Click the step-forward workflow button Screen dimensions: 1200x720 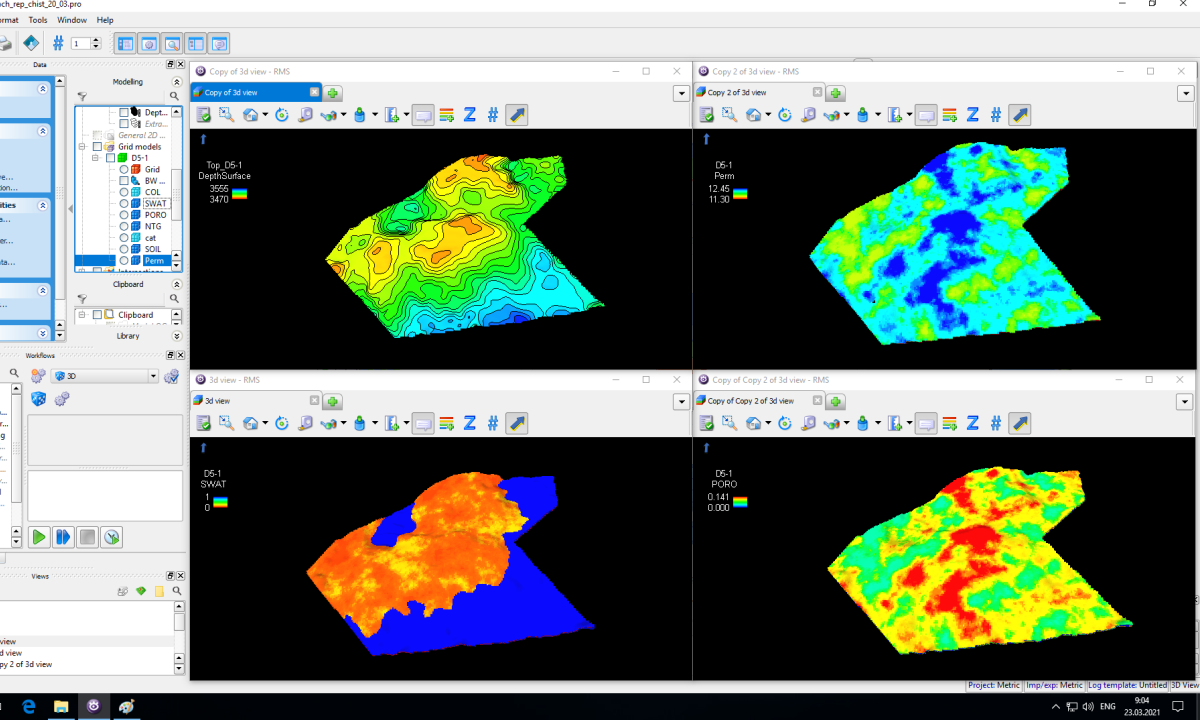pyautogui.click(x=63, y=537)
